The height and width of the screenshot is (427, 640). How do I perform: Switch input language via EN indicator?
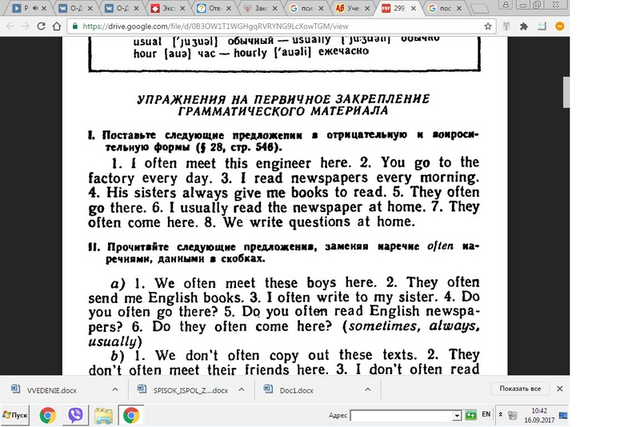click(486, 414)
